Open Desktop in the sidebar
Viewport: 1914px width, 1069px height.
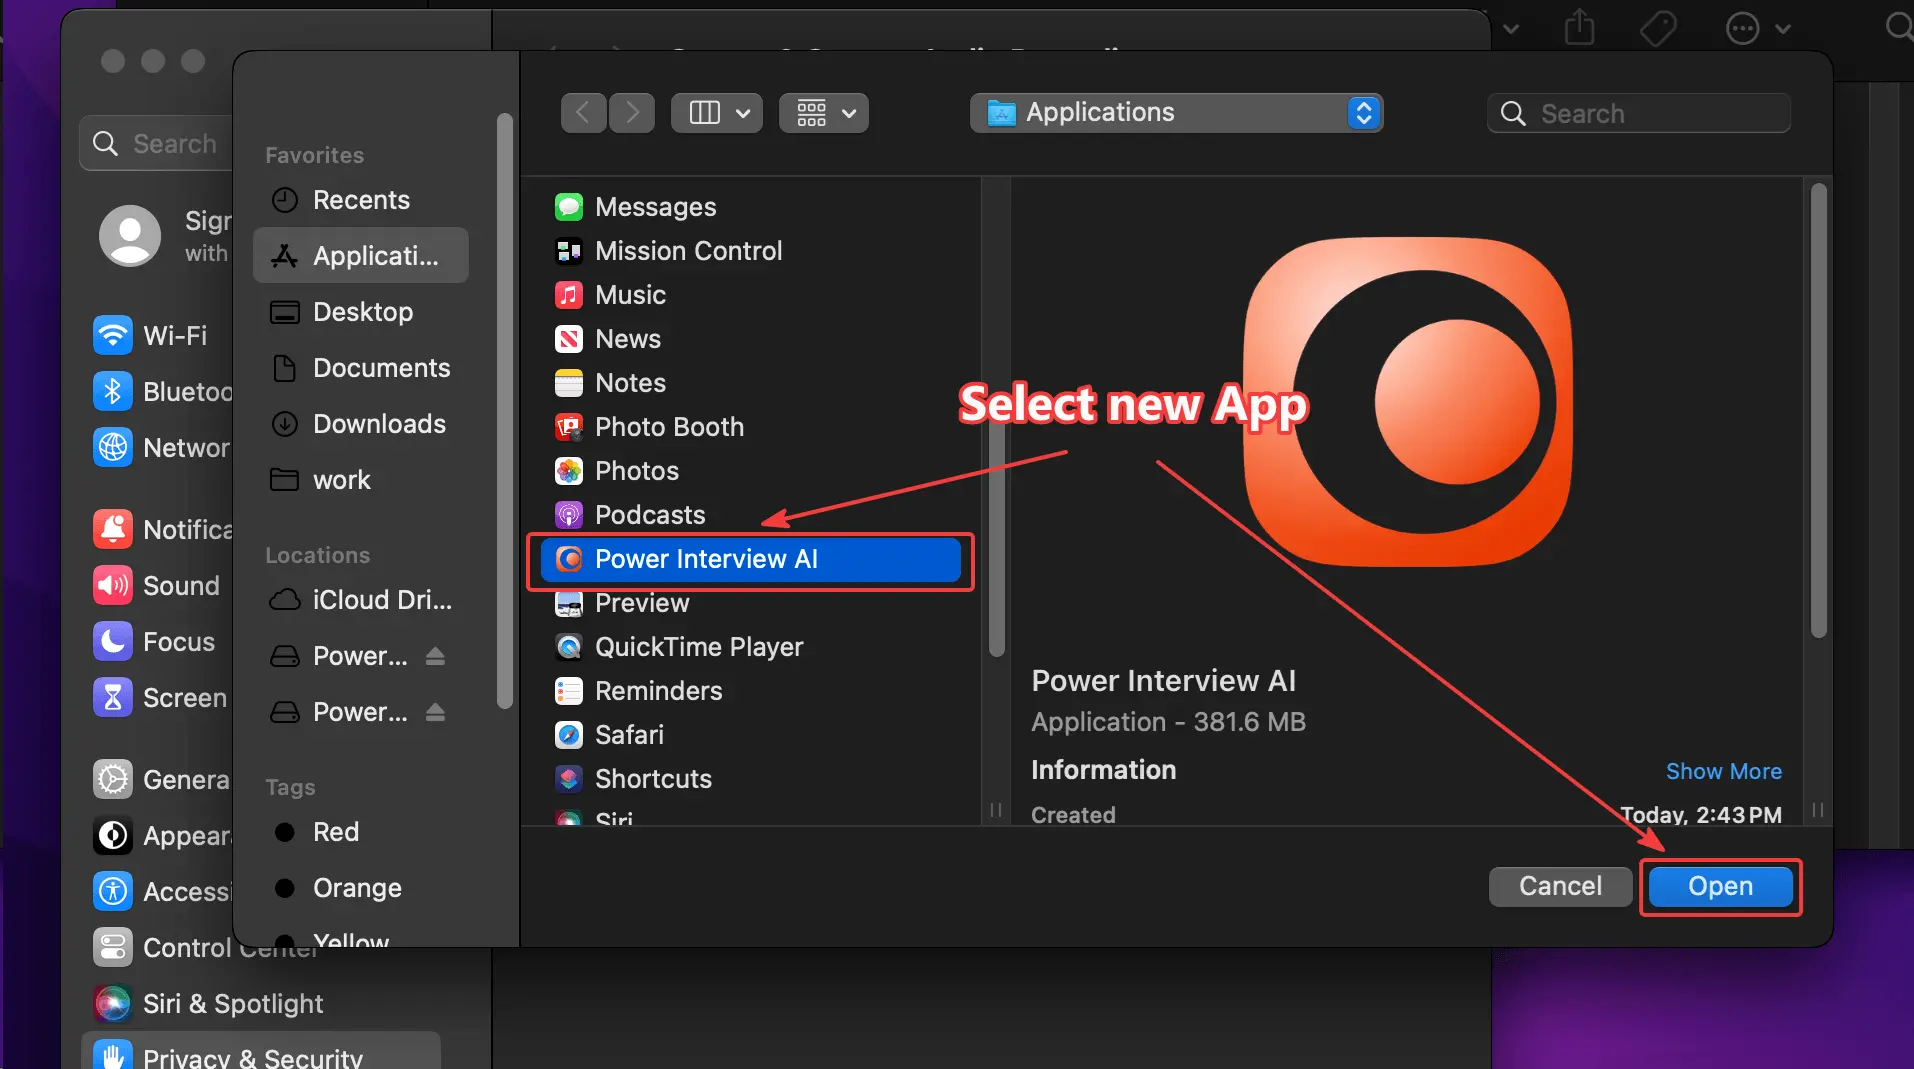click(360, 312)
